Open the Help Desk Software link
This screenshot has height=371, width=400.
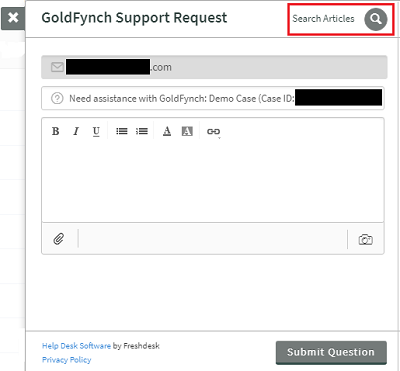(x=76, y=346)
